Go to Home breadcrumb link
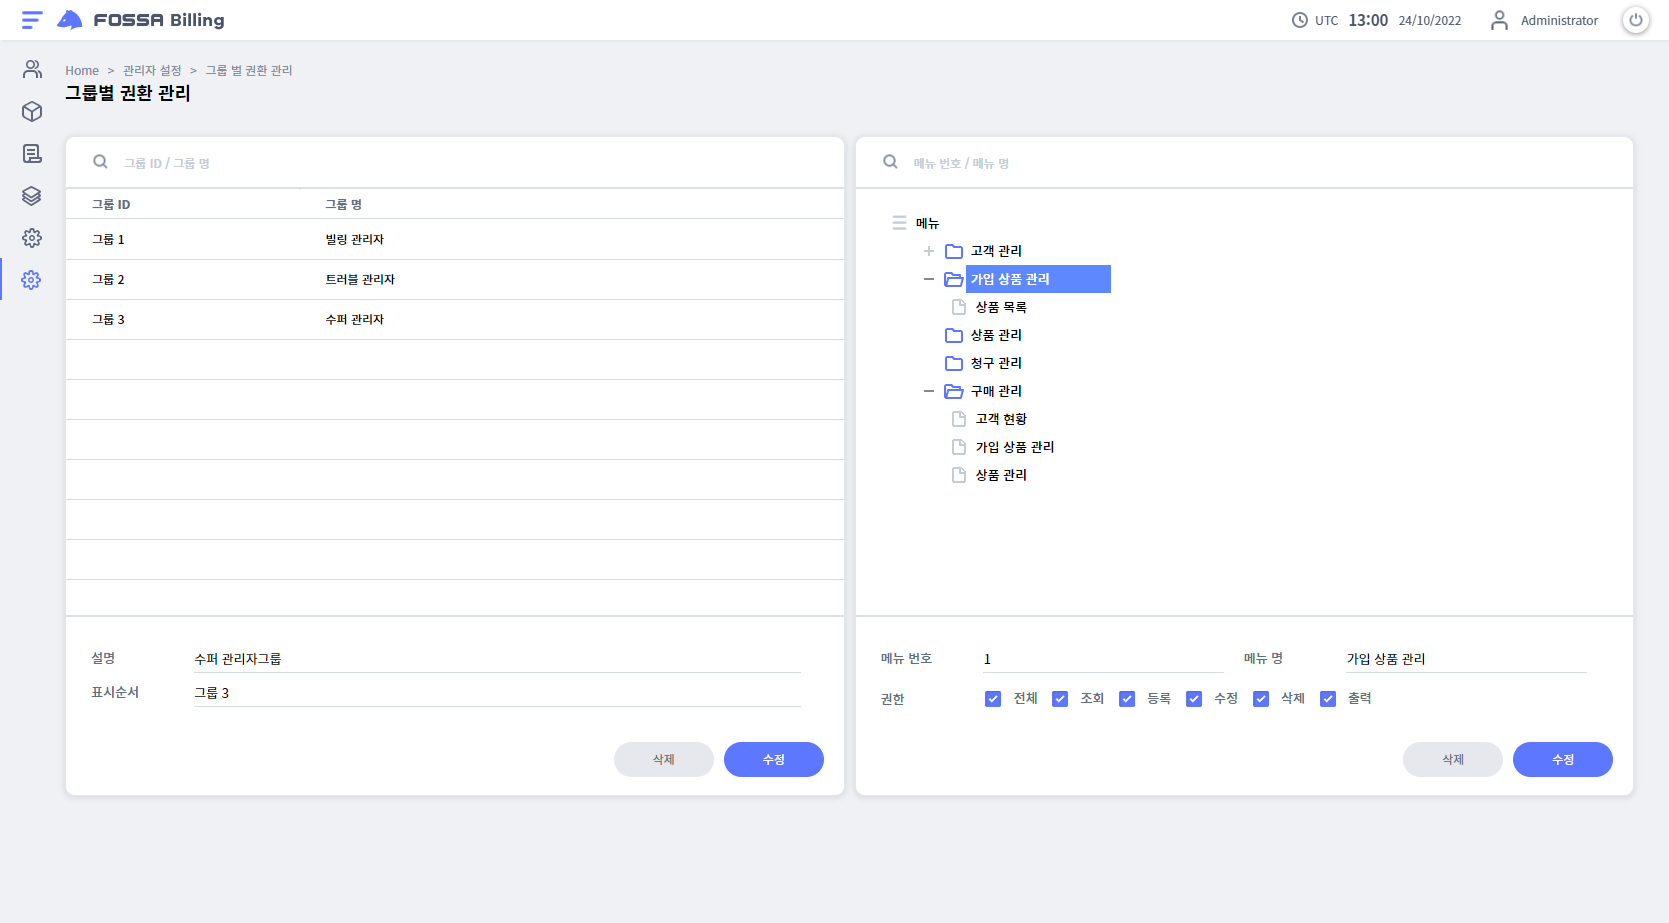1669x923 pixels. point(82,71)
